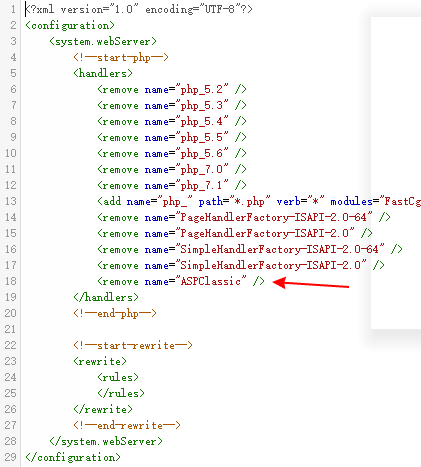Click the system.webServer opening tag

tap(103, 41)
